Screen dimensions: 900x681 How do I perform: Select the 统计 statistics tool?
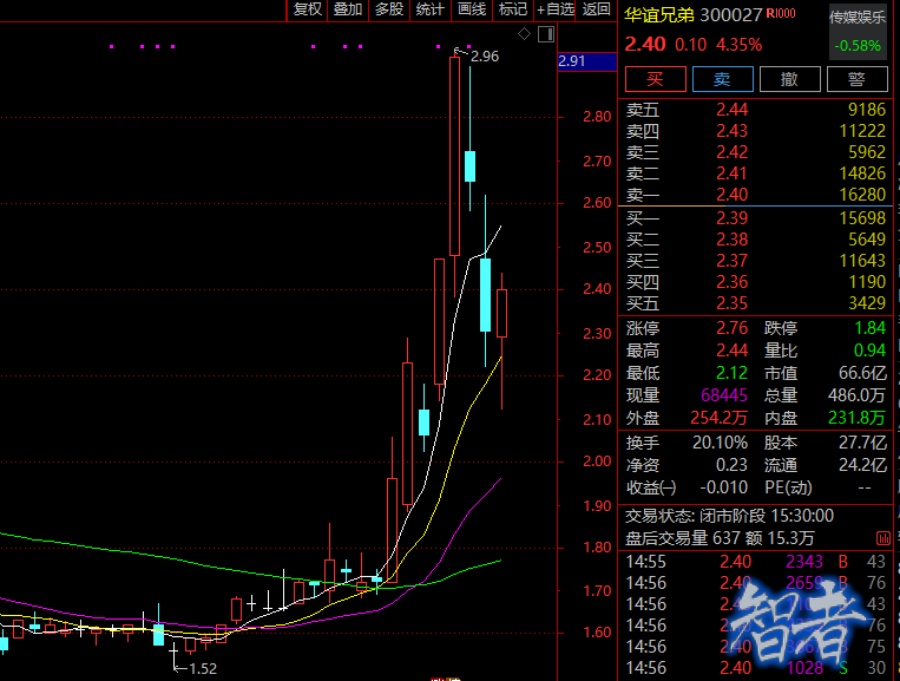coord(430,9)
